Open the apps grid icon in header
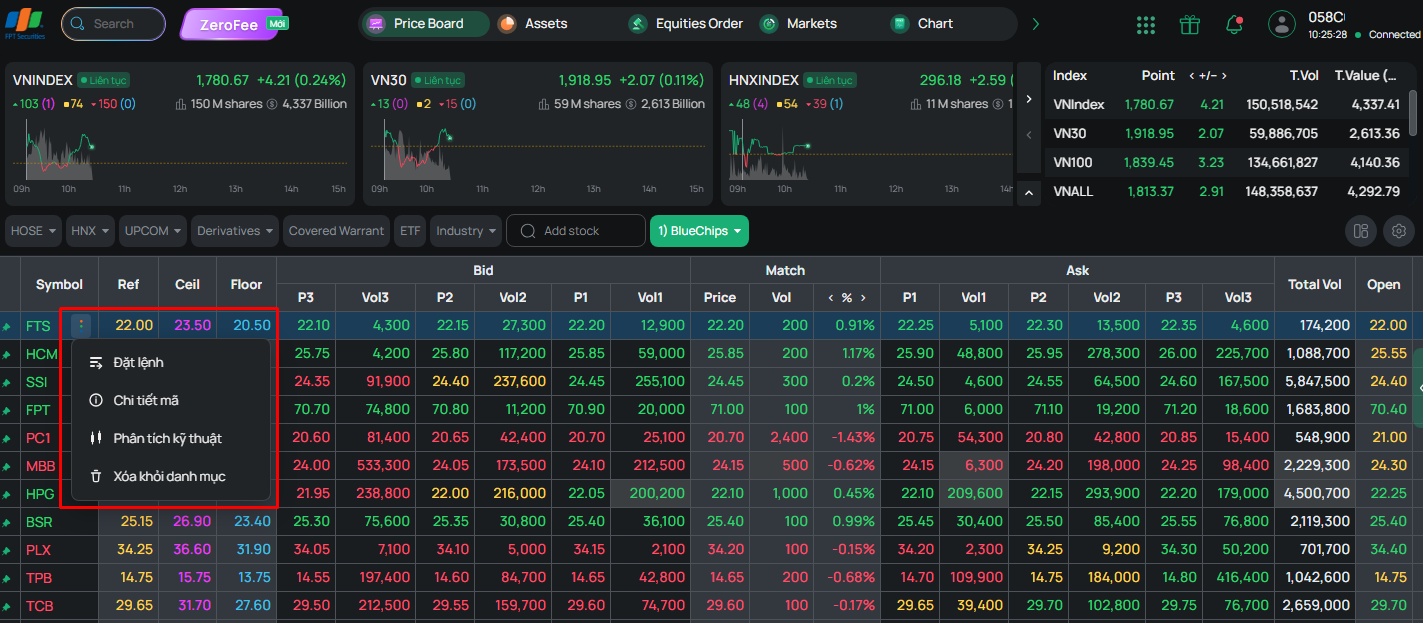Viewport: 1423px width, 623px height. [x=1146, y=25]
